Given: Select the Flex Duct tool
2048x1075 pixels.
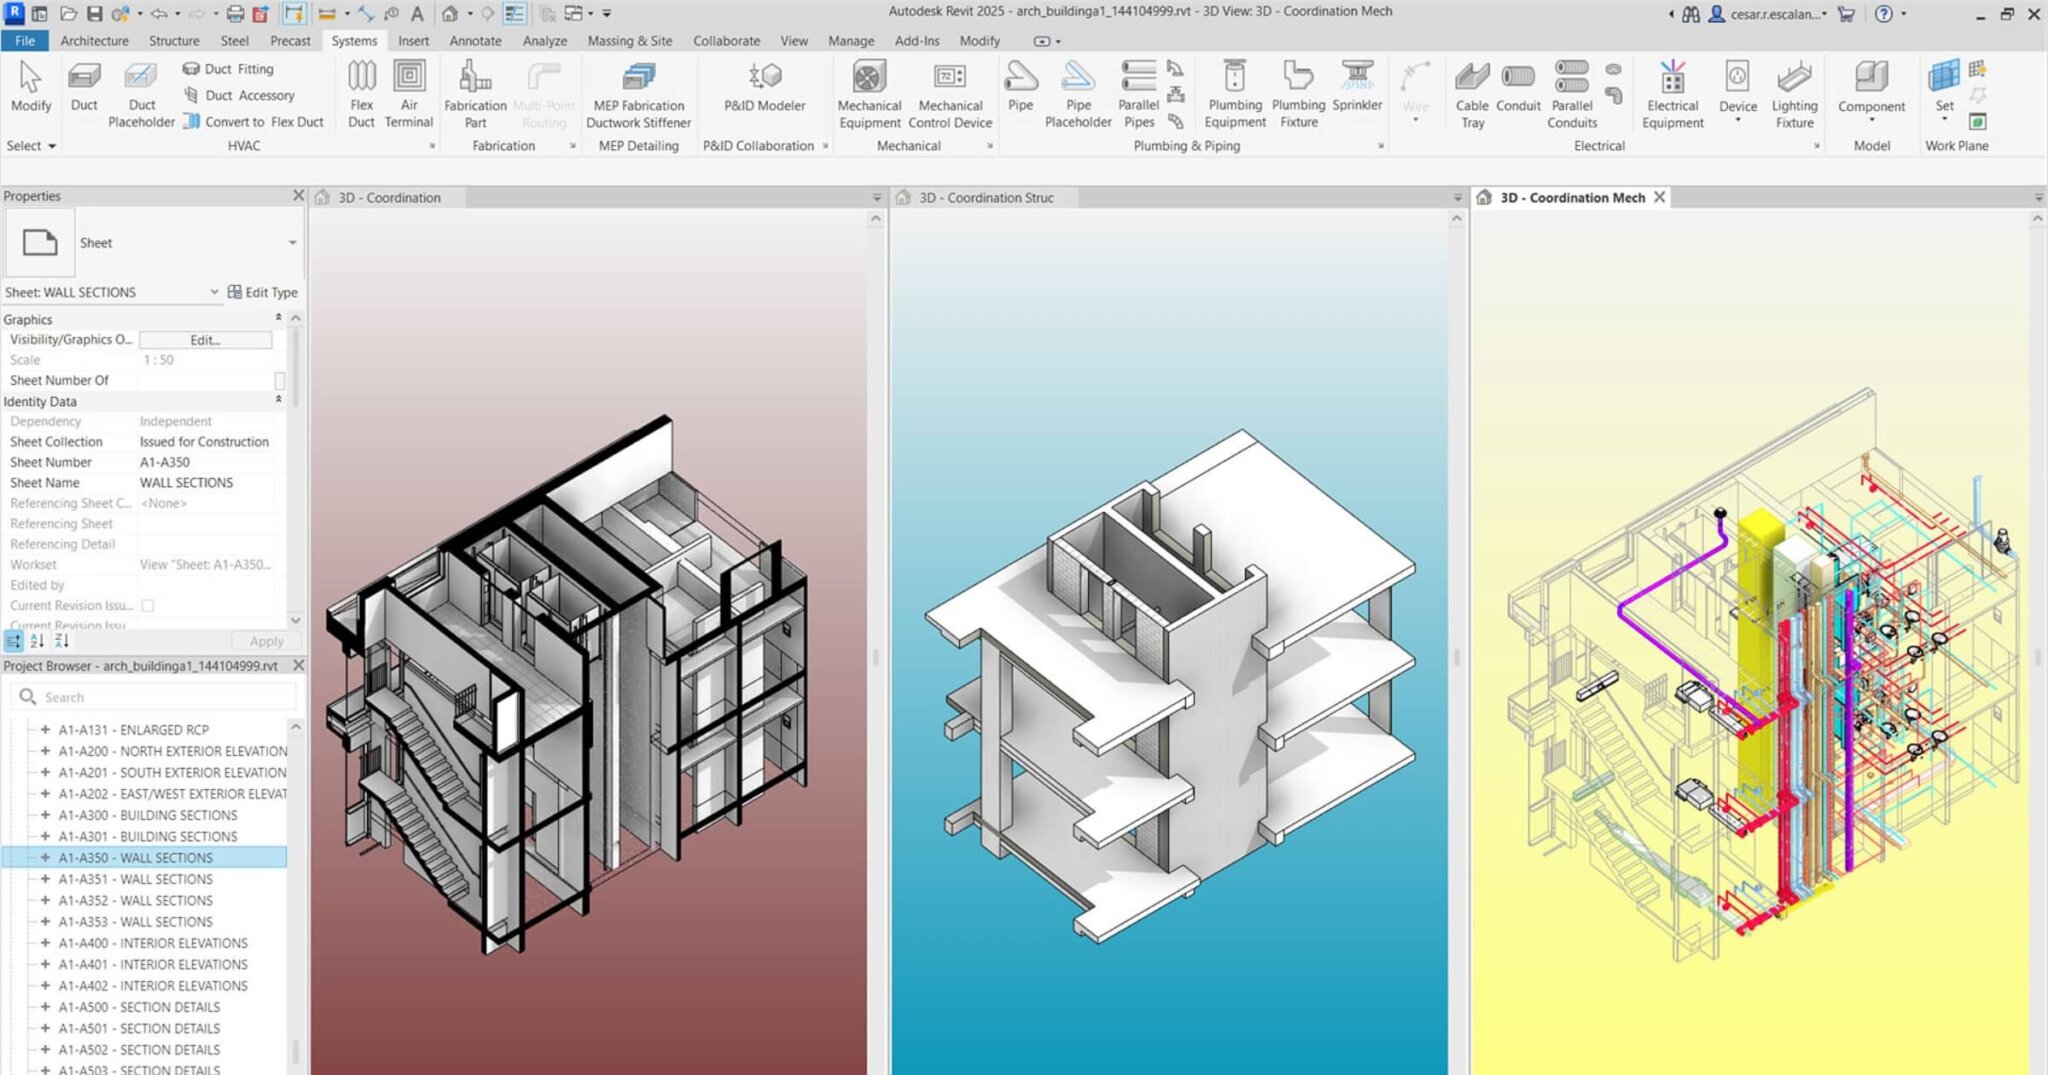Looking at the screenshot, I should point(361,90).
